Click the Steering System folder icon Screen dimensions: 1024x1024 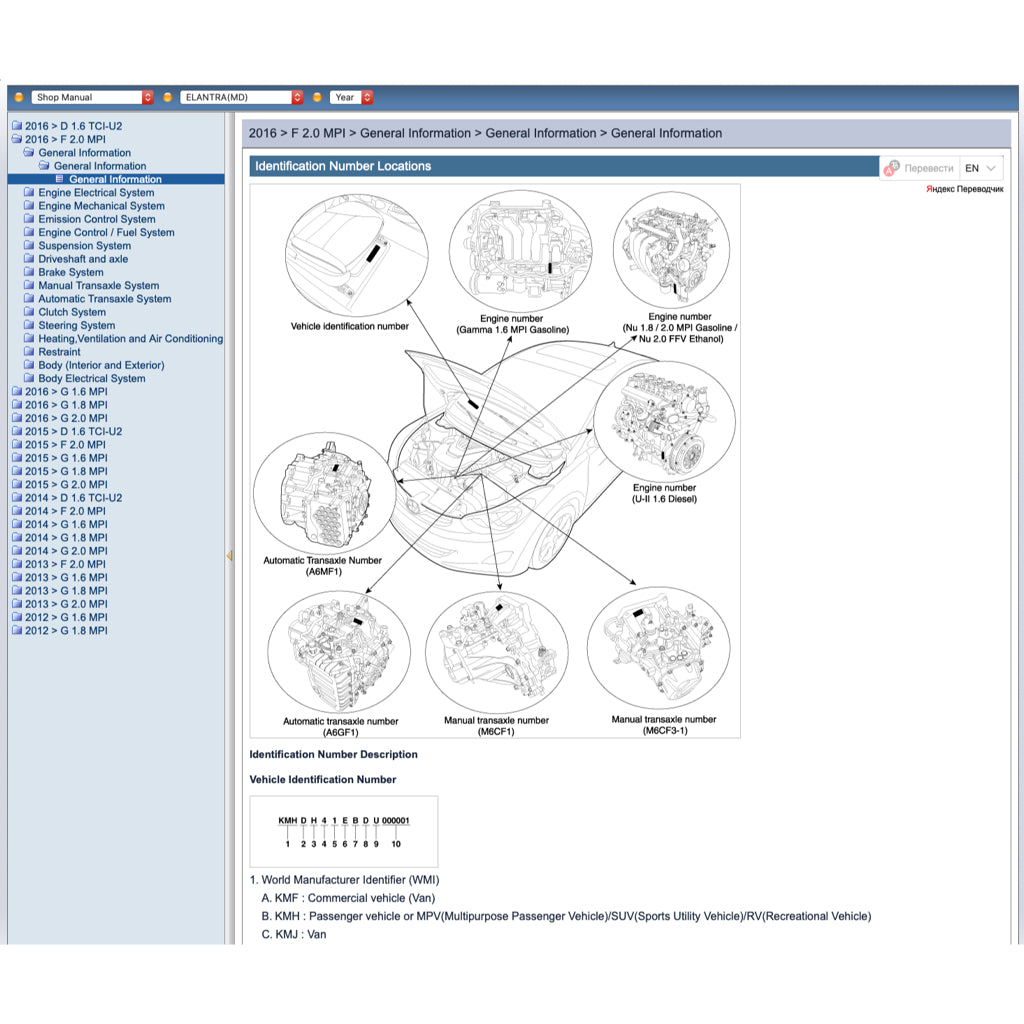pyautogui.click(x=29, y=325)
